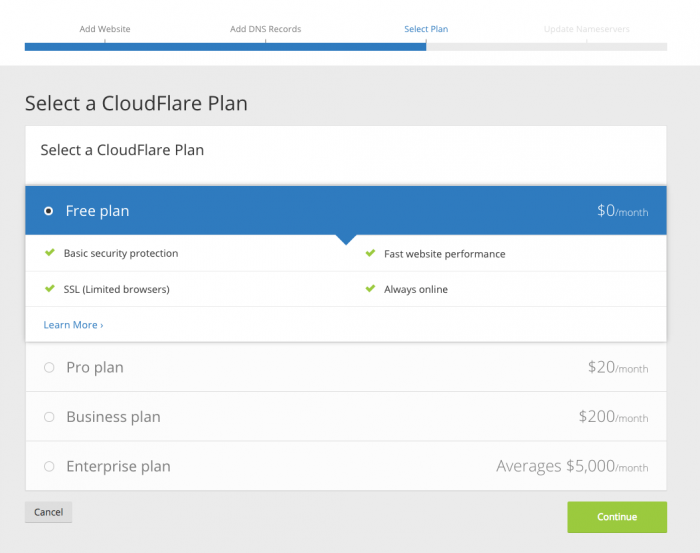
Task: Select the Free plan radio button
Action: tap(49, 211)
